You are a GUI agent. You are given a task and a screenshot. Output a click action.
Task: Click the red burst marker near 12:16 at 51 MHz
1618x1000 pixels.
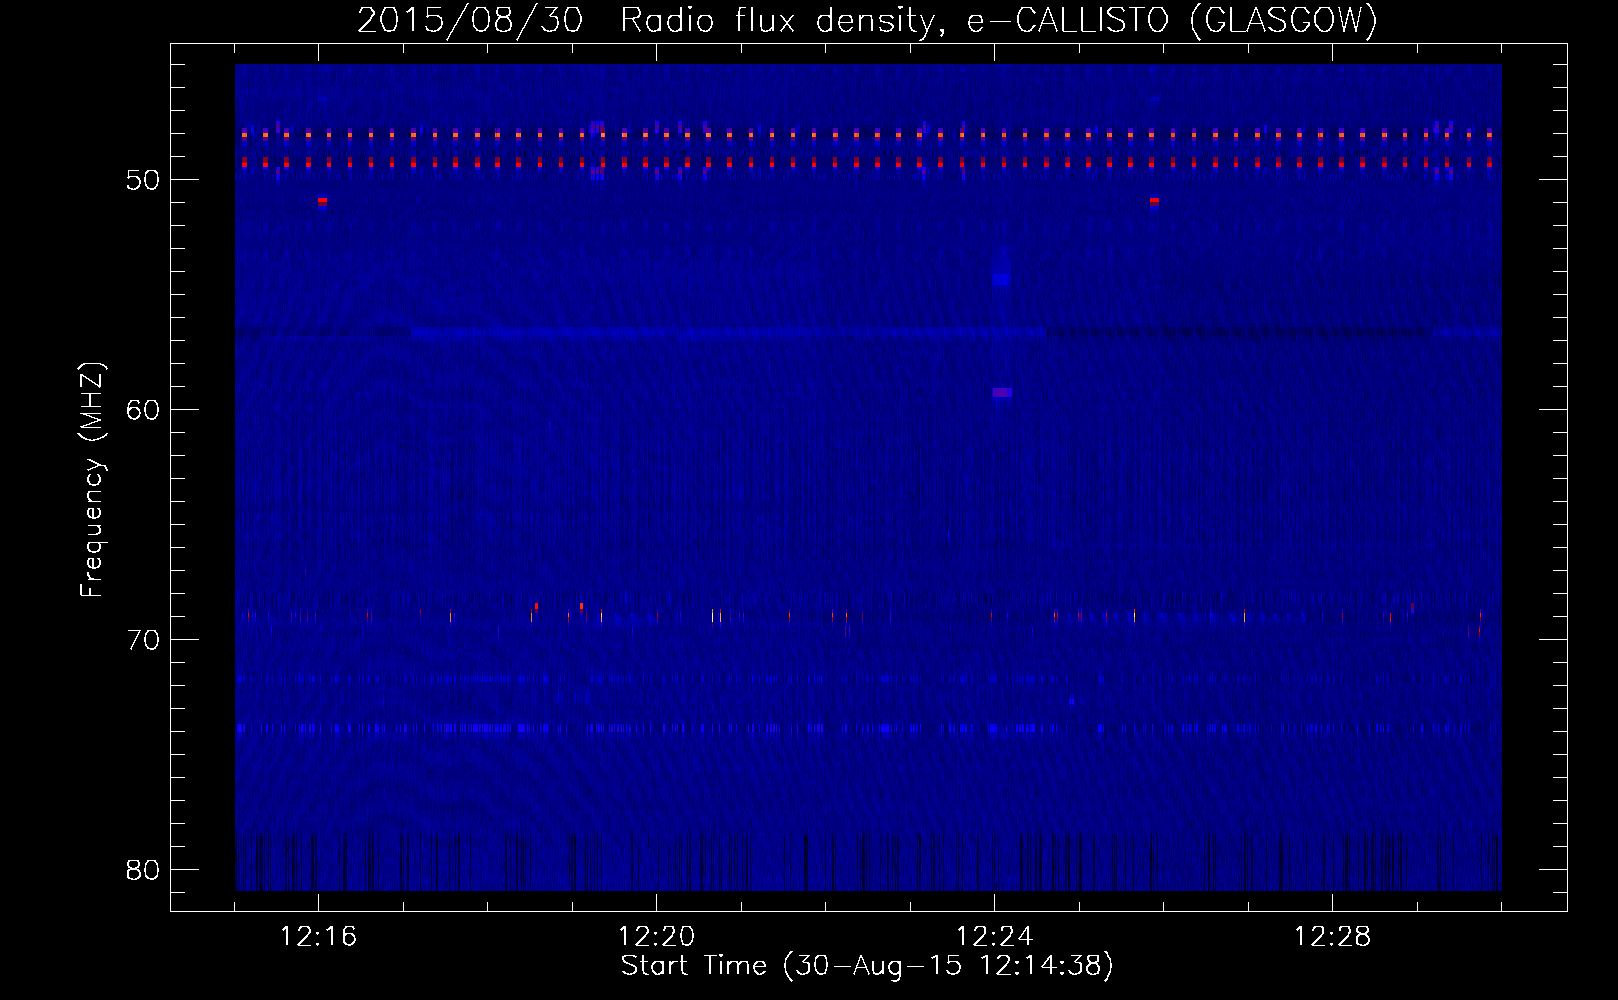[322, 201]
